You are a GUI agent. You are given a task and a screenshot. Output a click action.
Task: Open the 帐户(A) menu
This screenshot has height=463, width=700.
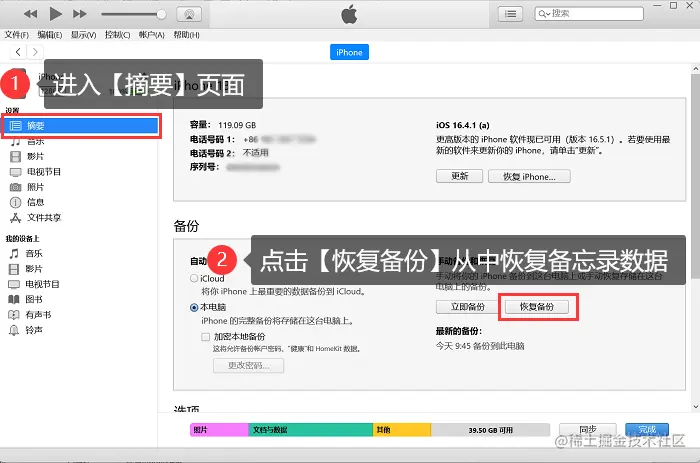(x=152, y=35)
